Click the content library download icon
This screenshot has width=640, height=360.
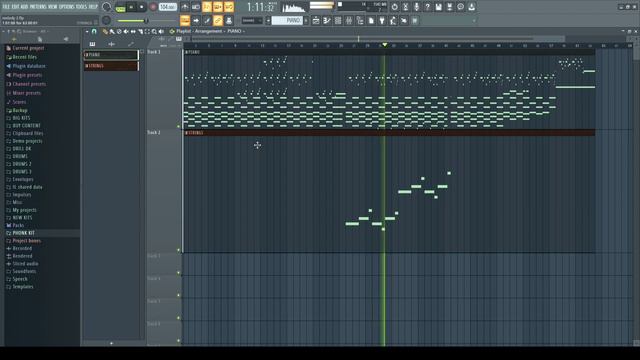click(x=471, y=7)
